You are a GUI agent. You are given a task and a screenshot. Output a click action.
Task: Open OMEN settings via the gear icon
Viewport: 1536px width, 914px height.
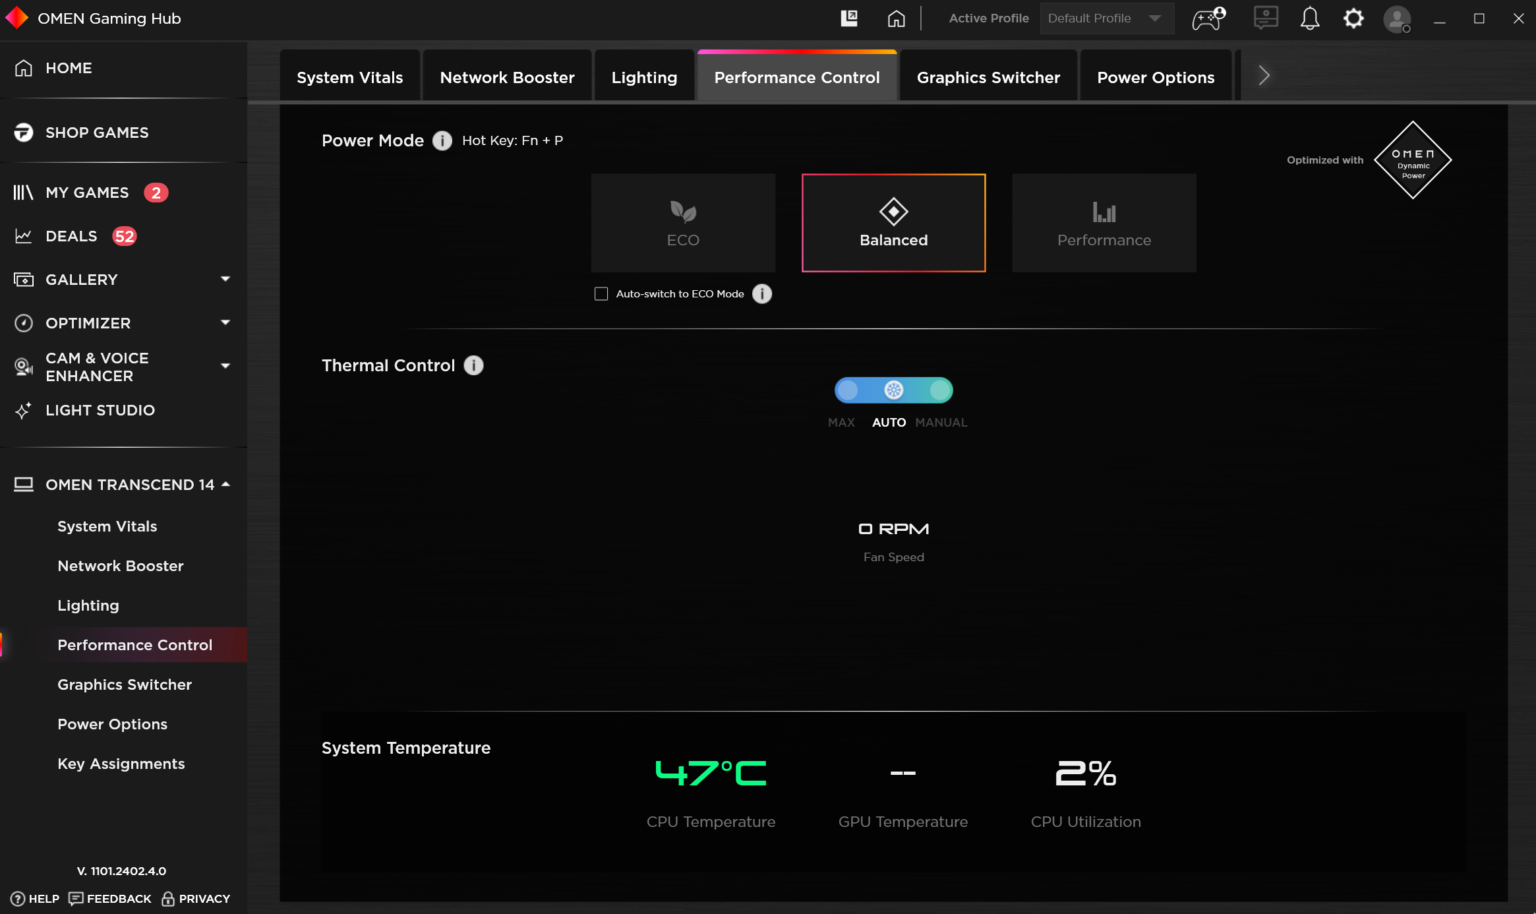click(x=1353, y=17)
